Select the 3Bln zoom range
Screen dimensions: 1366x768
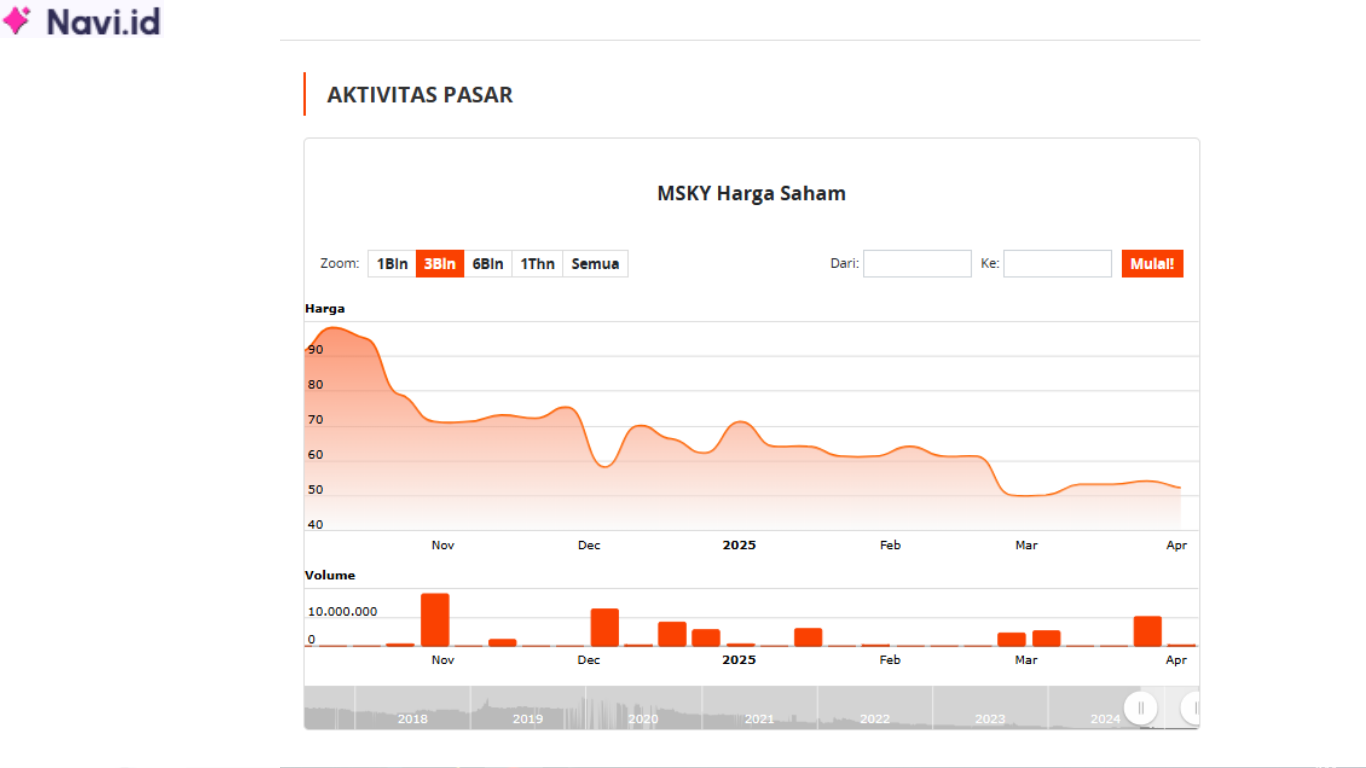(440, 264)
